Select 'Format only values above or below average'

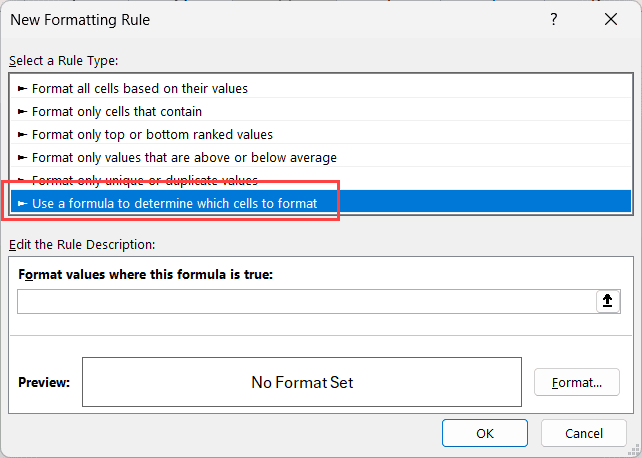pos(184,157)
